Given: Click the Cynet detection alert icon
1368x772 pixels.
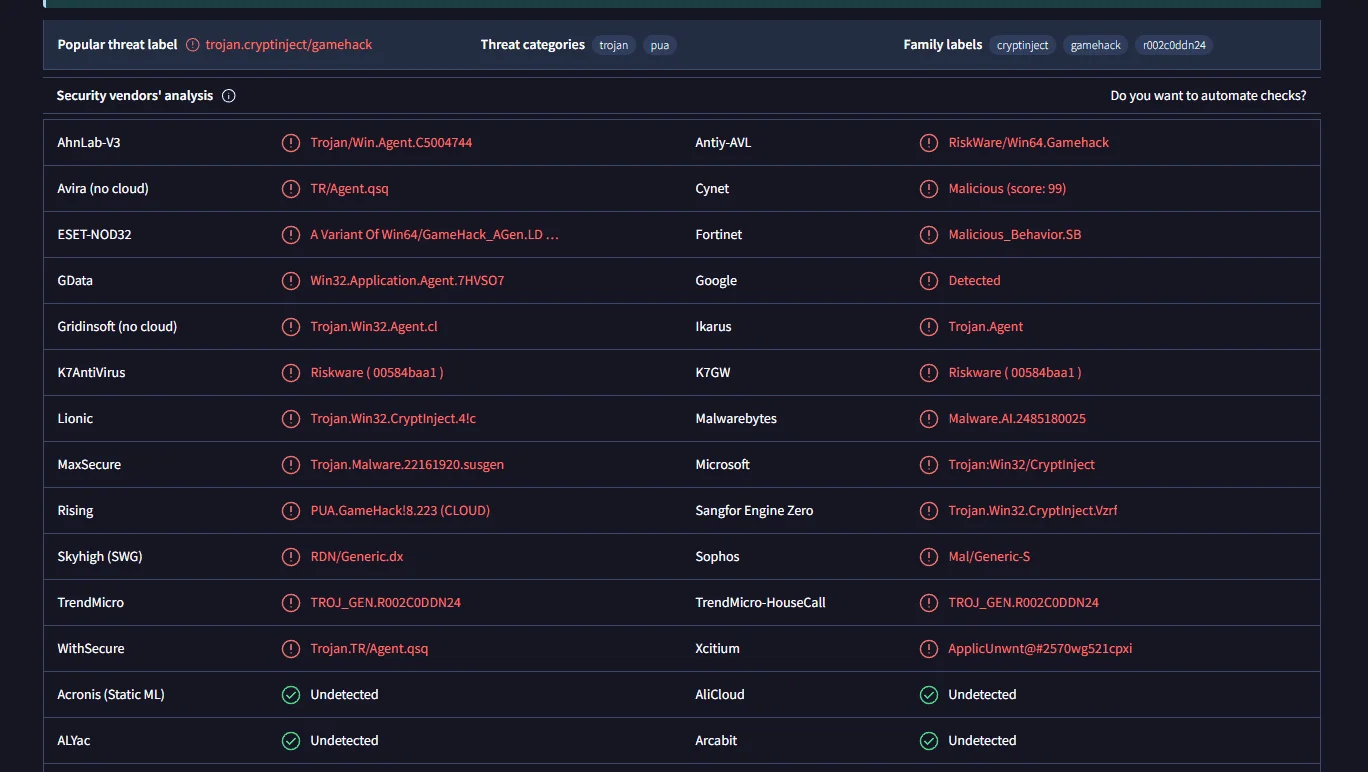Looking at the screenshot, I should [x=929, y=189].
